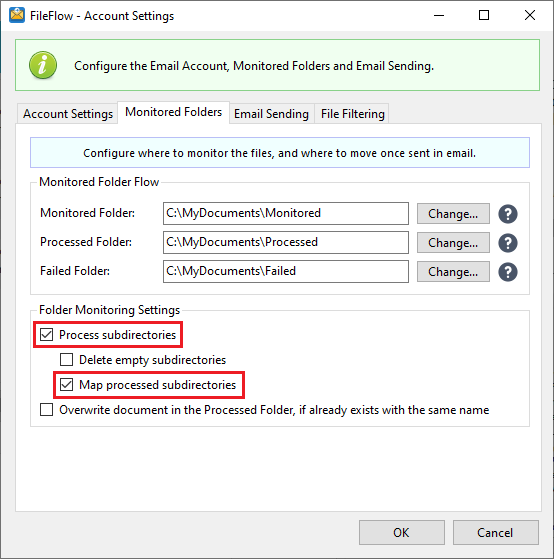Click the help icon beside Monitored Folder
The image size is (554, 559).
tap(508, 214)
